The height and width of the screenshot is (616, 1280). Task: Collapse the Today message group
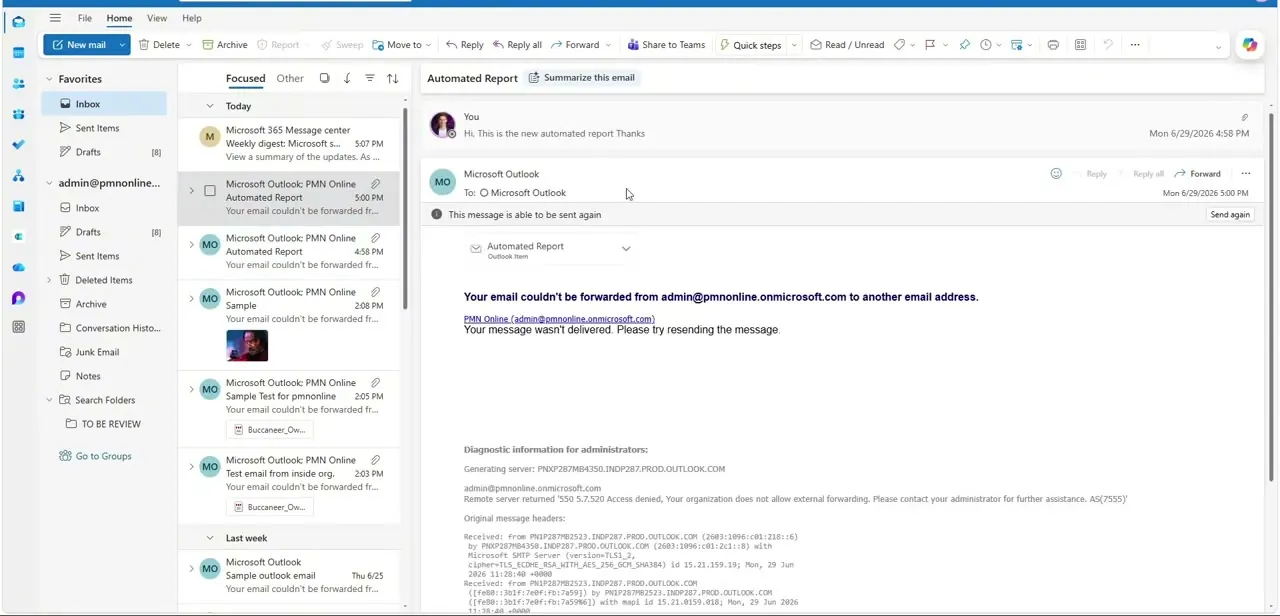coord(209,106)
